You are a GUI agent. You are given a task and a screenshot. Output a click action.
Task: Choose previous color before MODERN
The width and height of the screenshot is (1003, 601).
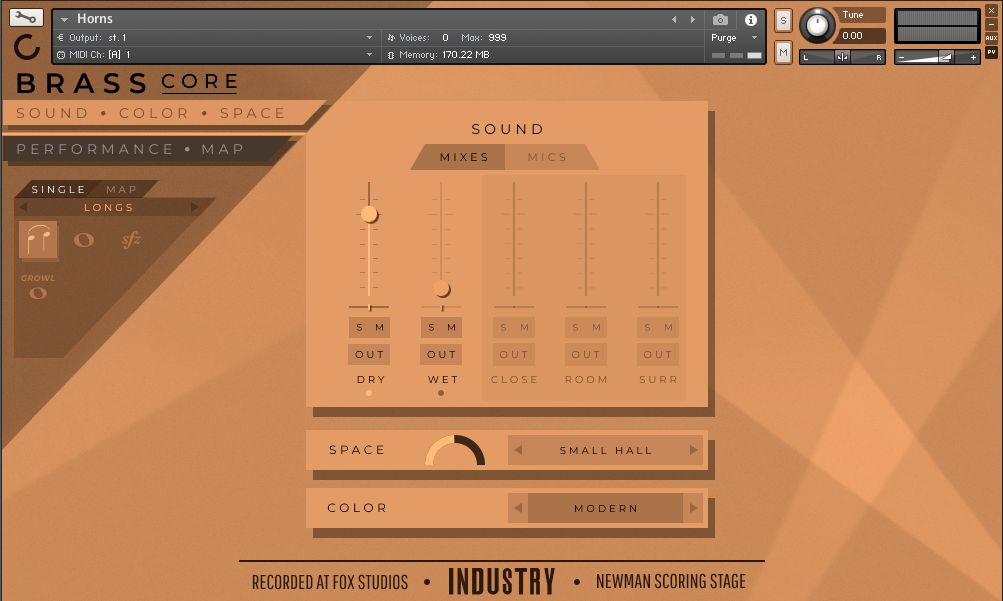(518, 508)
